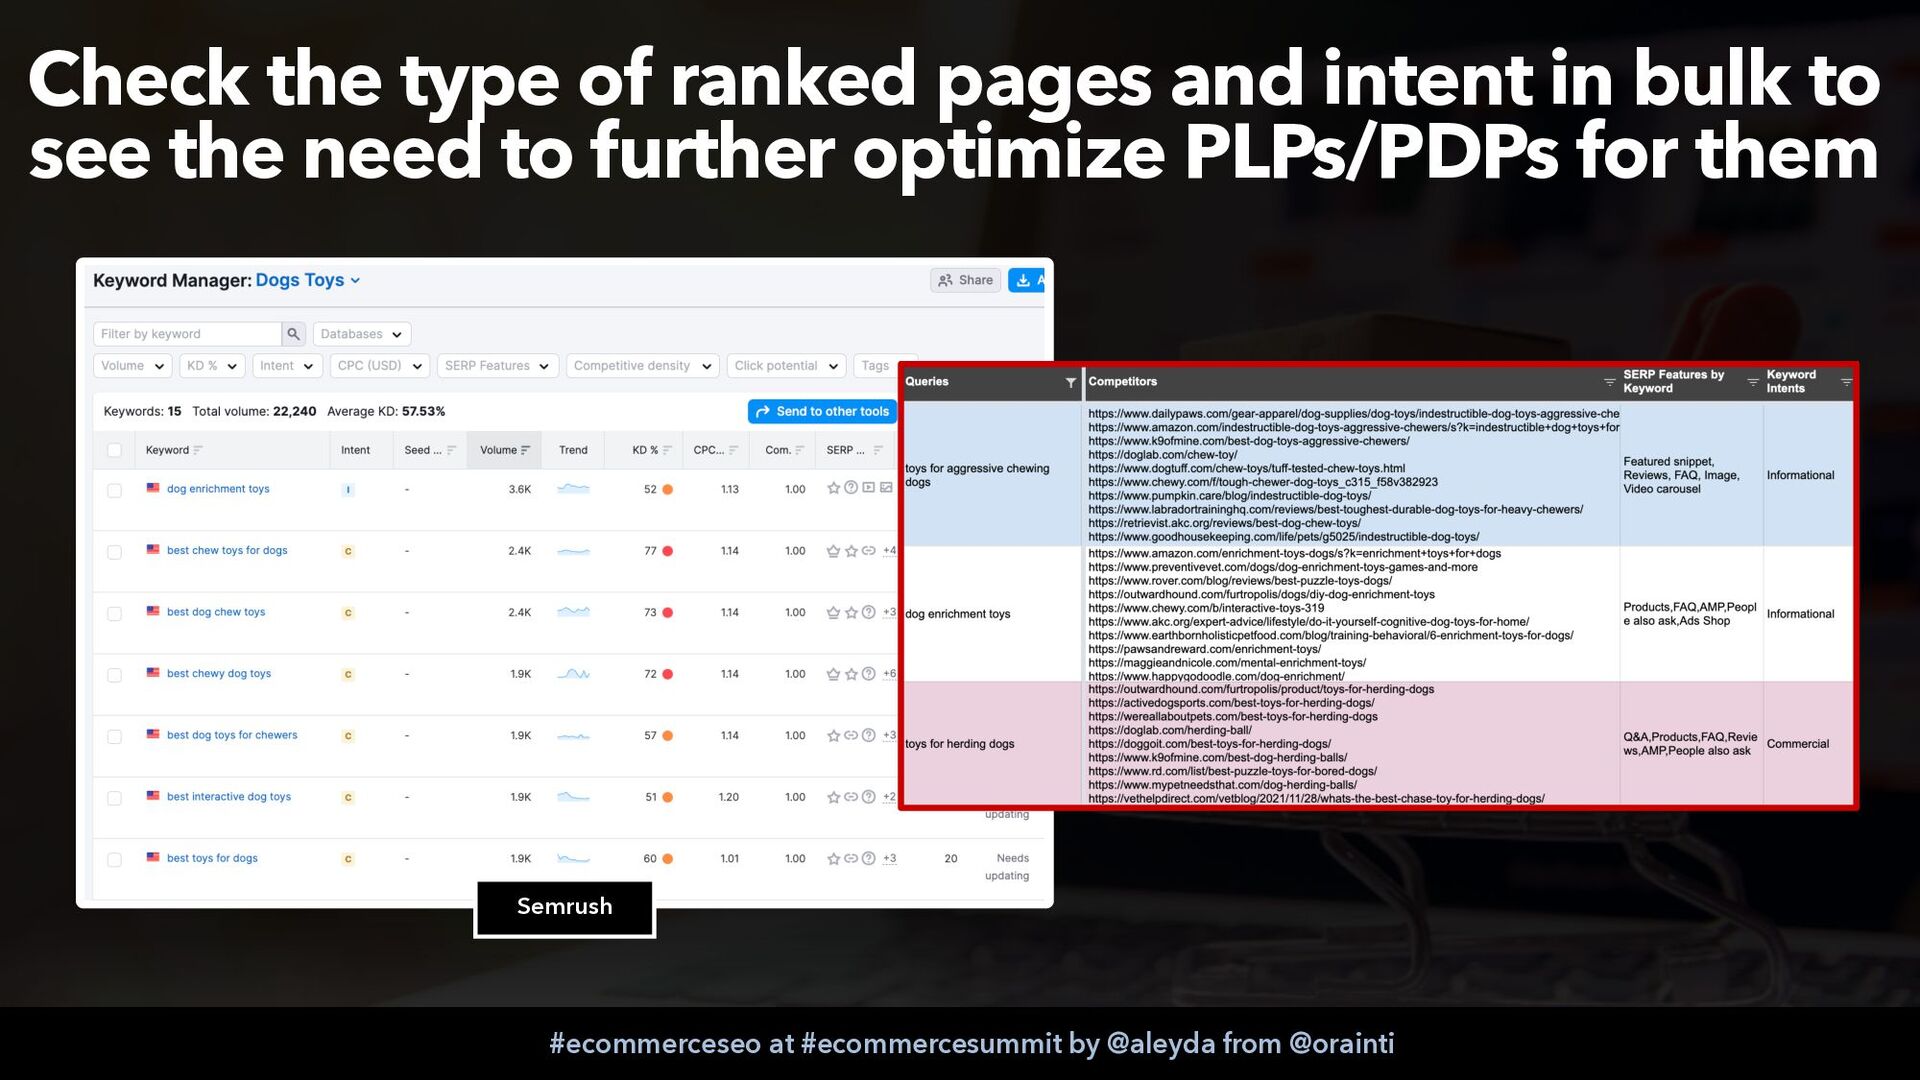Click the Volume column sort icon
This screenshot has width=1920, height=1080.
tap(526, 450)
